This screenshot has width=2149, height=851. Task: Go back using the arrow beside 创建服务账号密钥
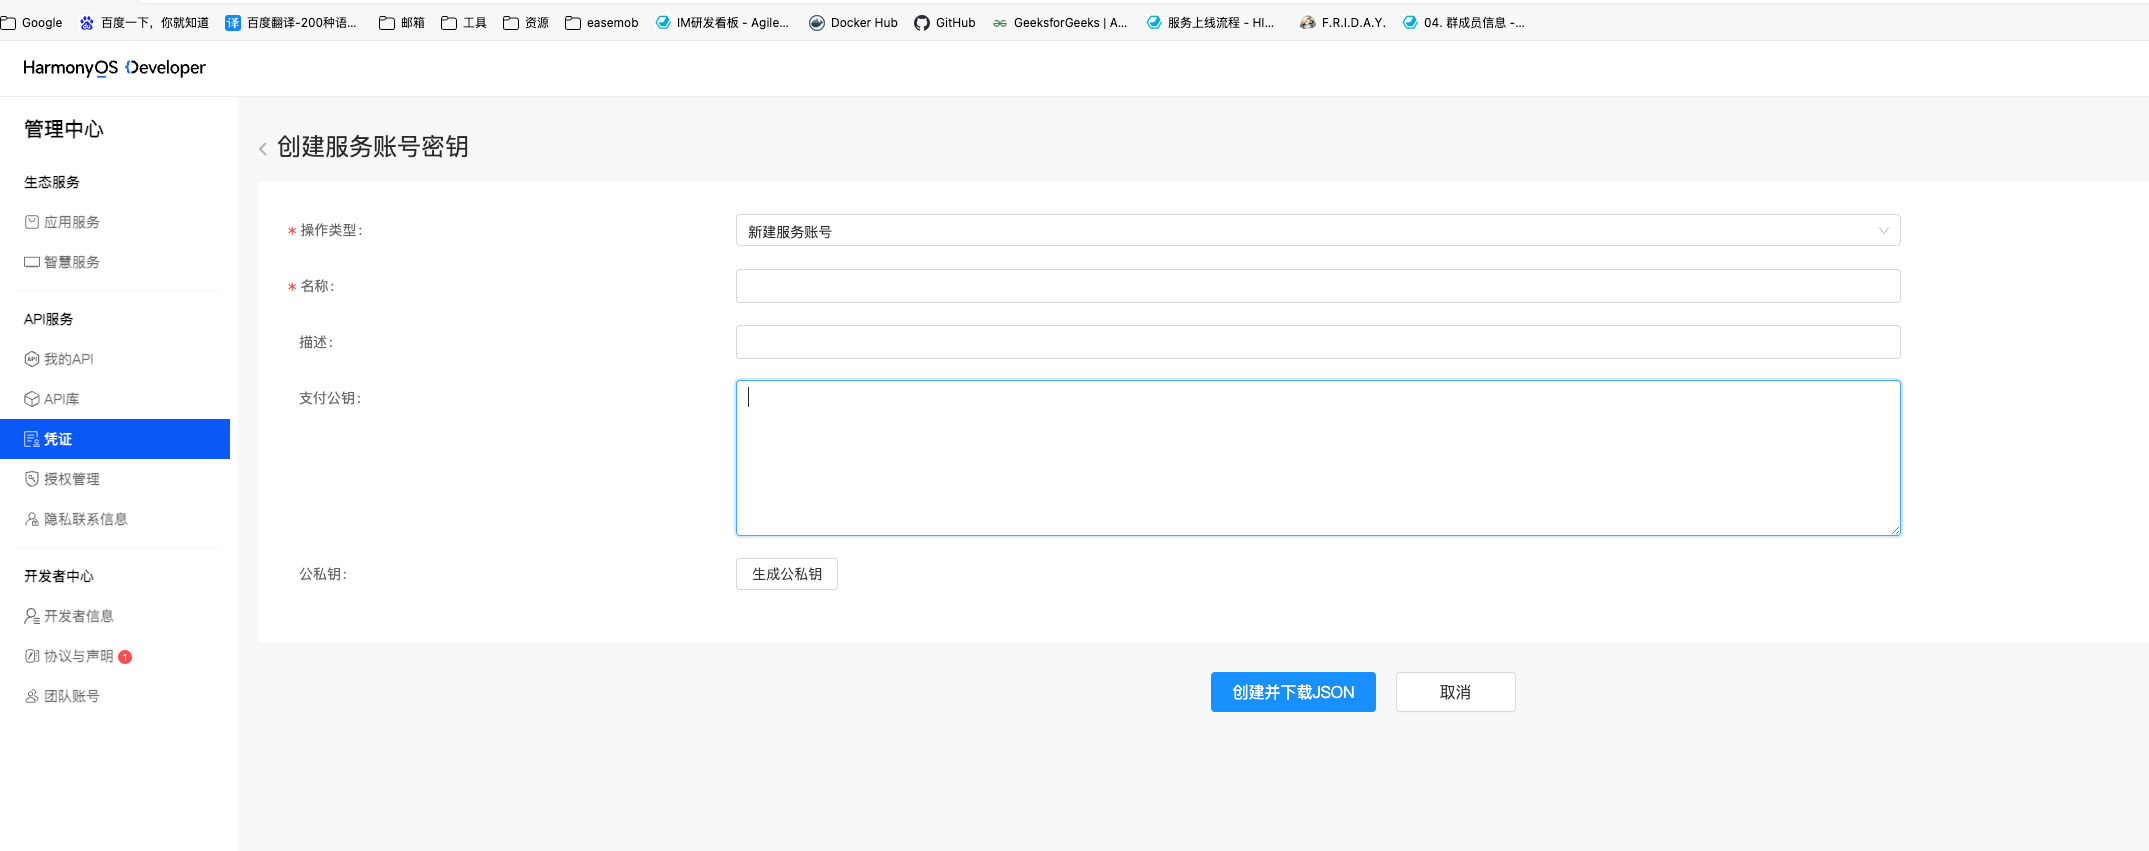tap(263, 149)
